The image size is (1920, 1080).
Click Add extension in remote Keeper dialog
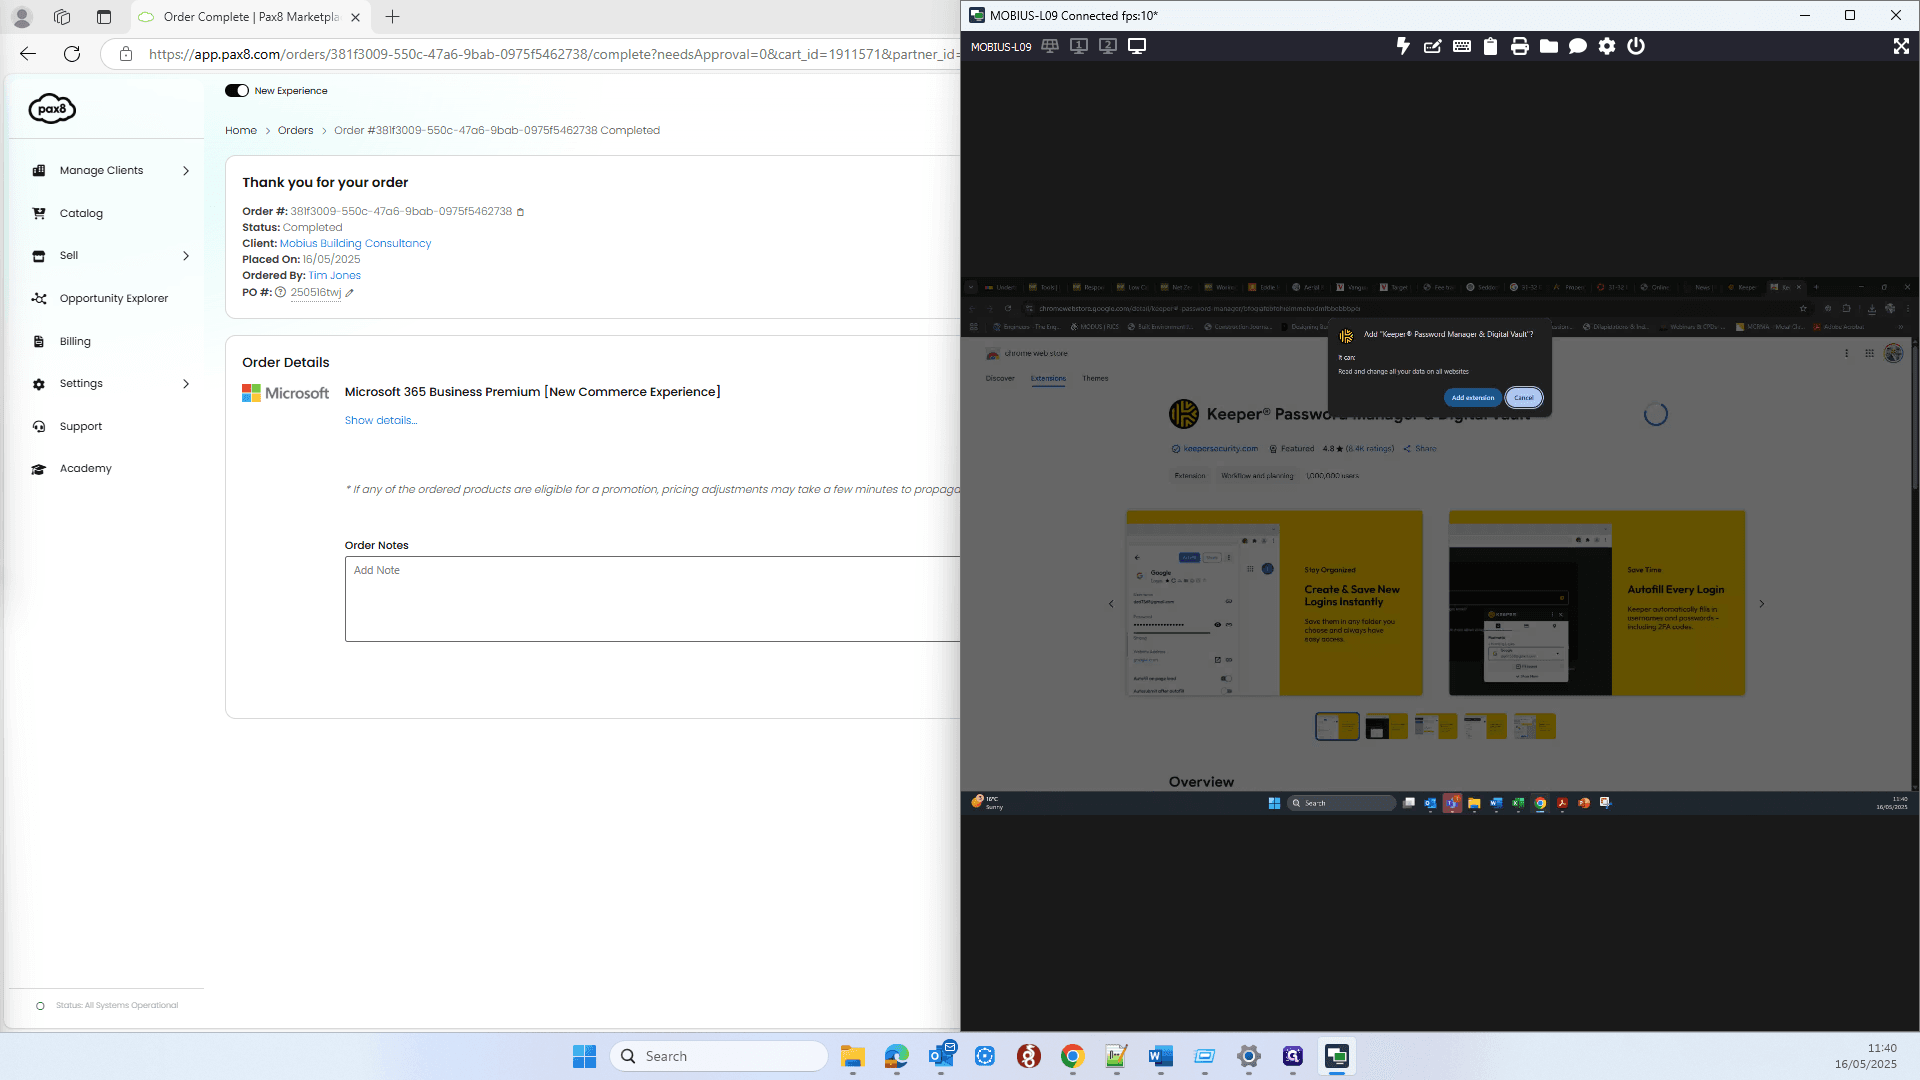[1472, 398]
